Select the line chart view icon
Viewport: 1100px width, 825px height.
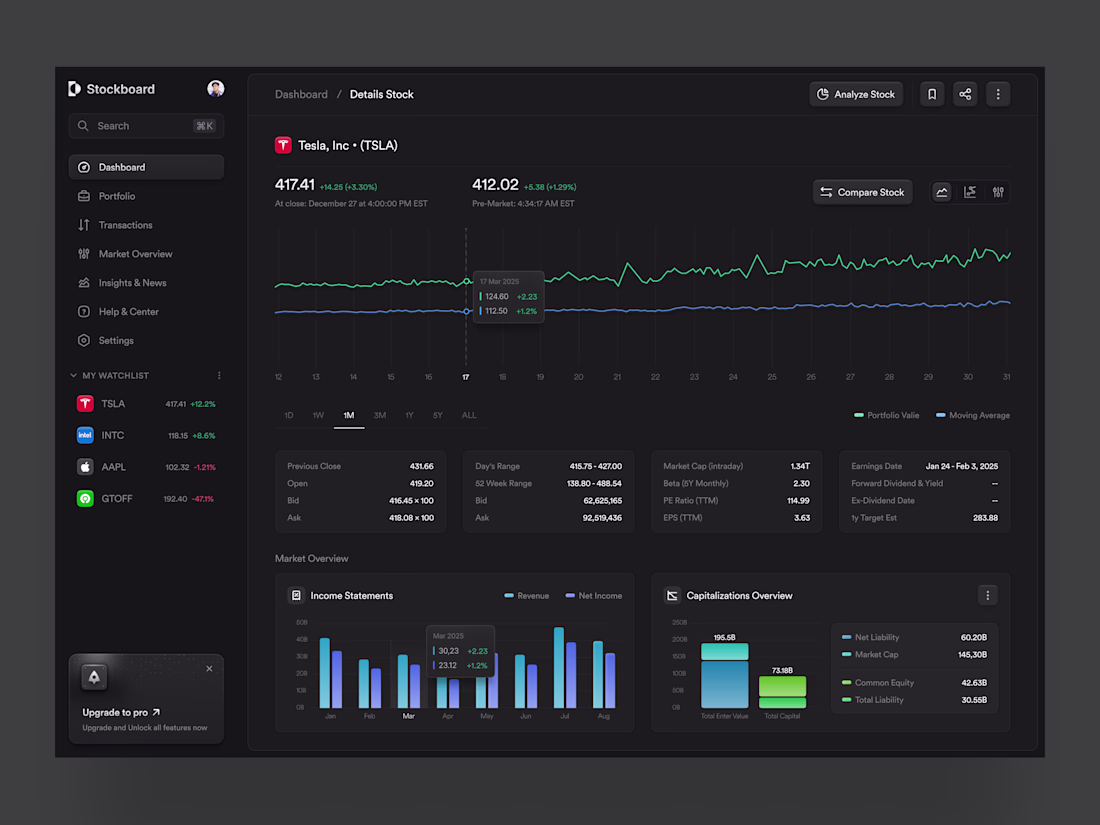pos(941,192)
